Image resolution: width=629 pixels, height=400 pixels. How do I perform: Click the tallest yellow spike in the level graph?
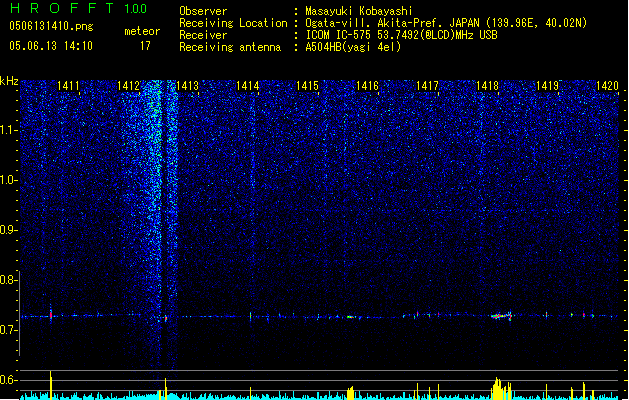click(x=51, y=385)
